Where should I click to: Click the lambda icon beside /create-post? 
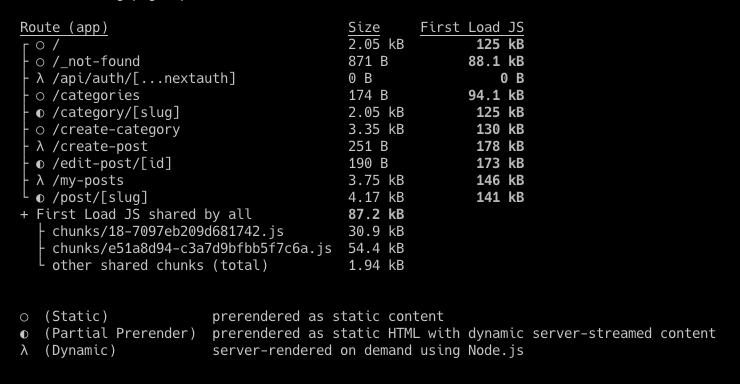[40, 146]
